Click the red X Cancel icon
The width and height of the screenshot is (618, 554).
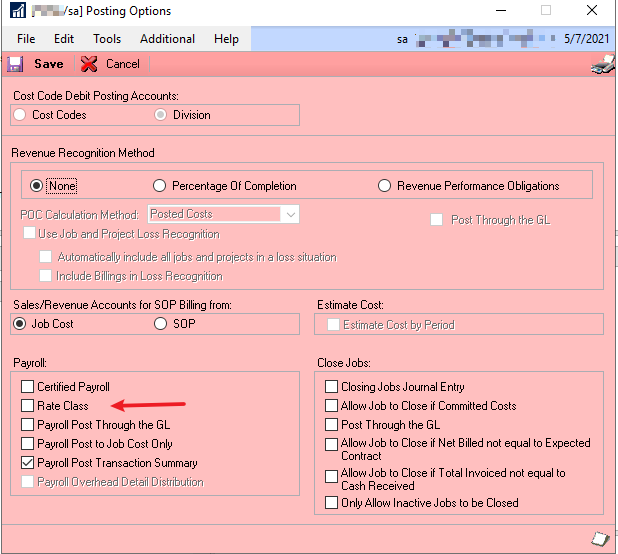pos(89,64)
